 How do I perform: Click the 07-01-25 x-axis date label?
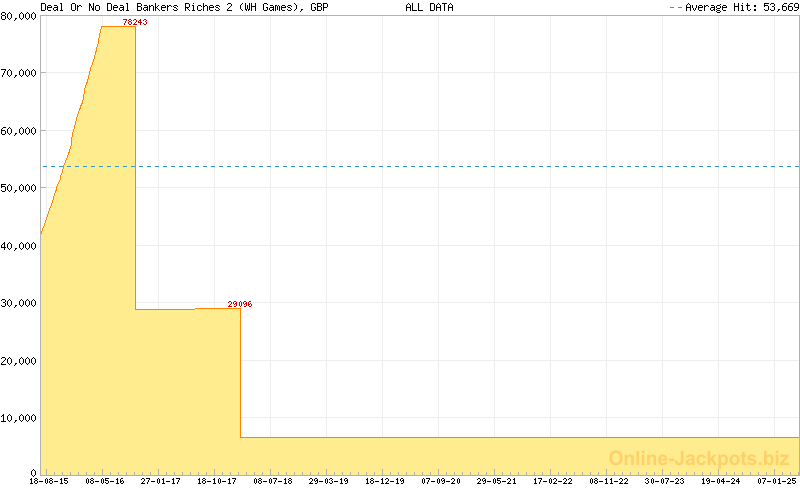(777, 481)
